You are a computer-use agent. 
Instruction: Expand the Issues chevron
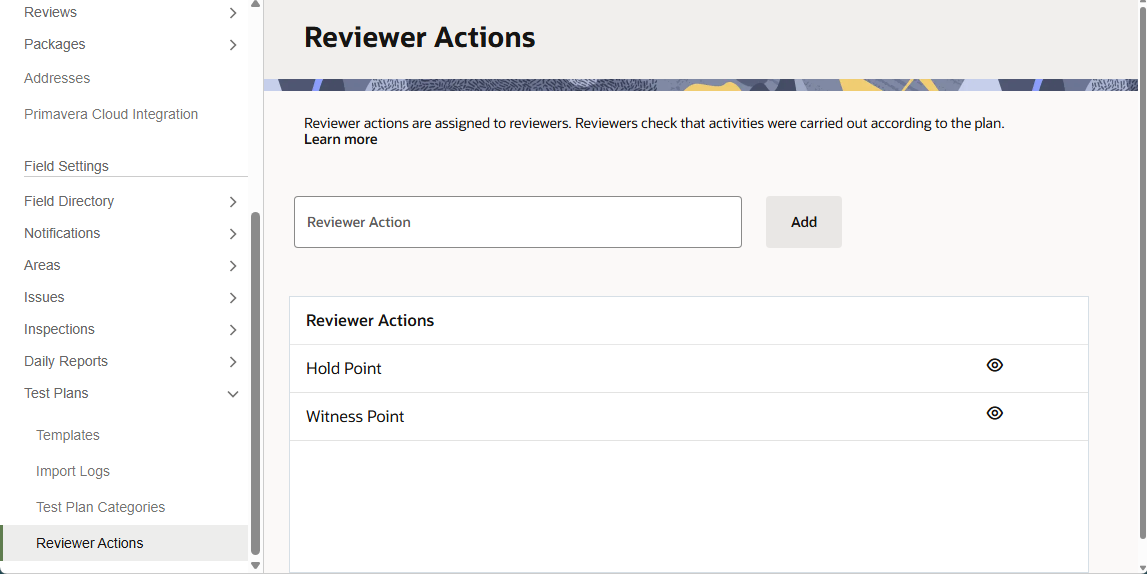pyautogui.click(x=232, y=298)
